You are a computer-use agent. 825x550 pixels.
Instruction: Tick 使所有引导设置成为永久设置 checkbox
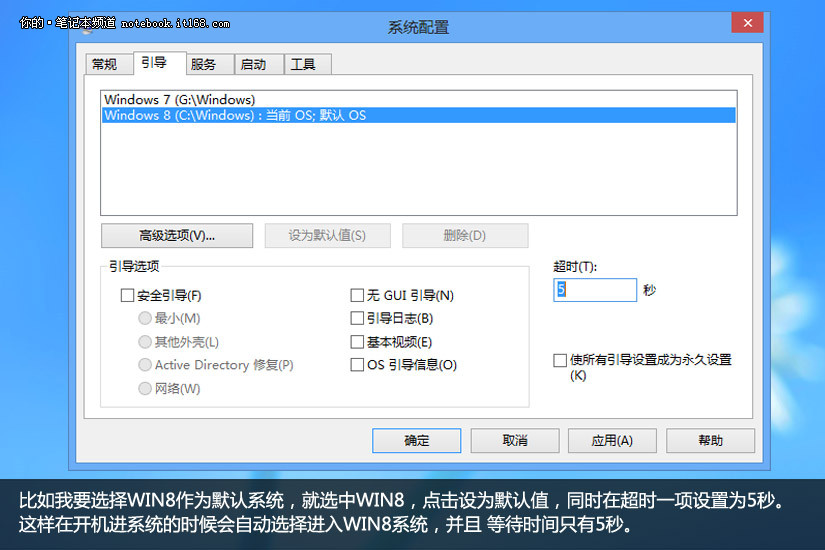coord(560,360)
